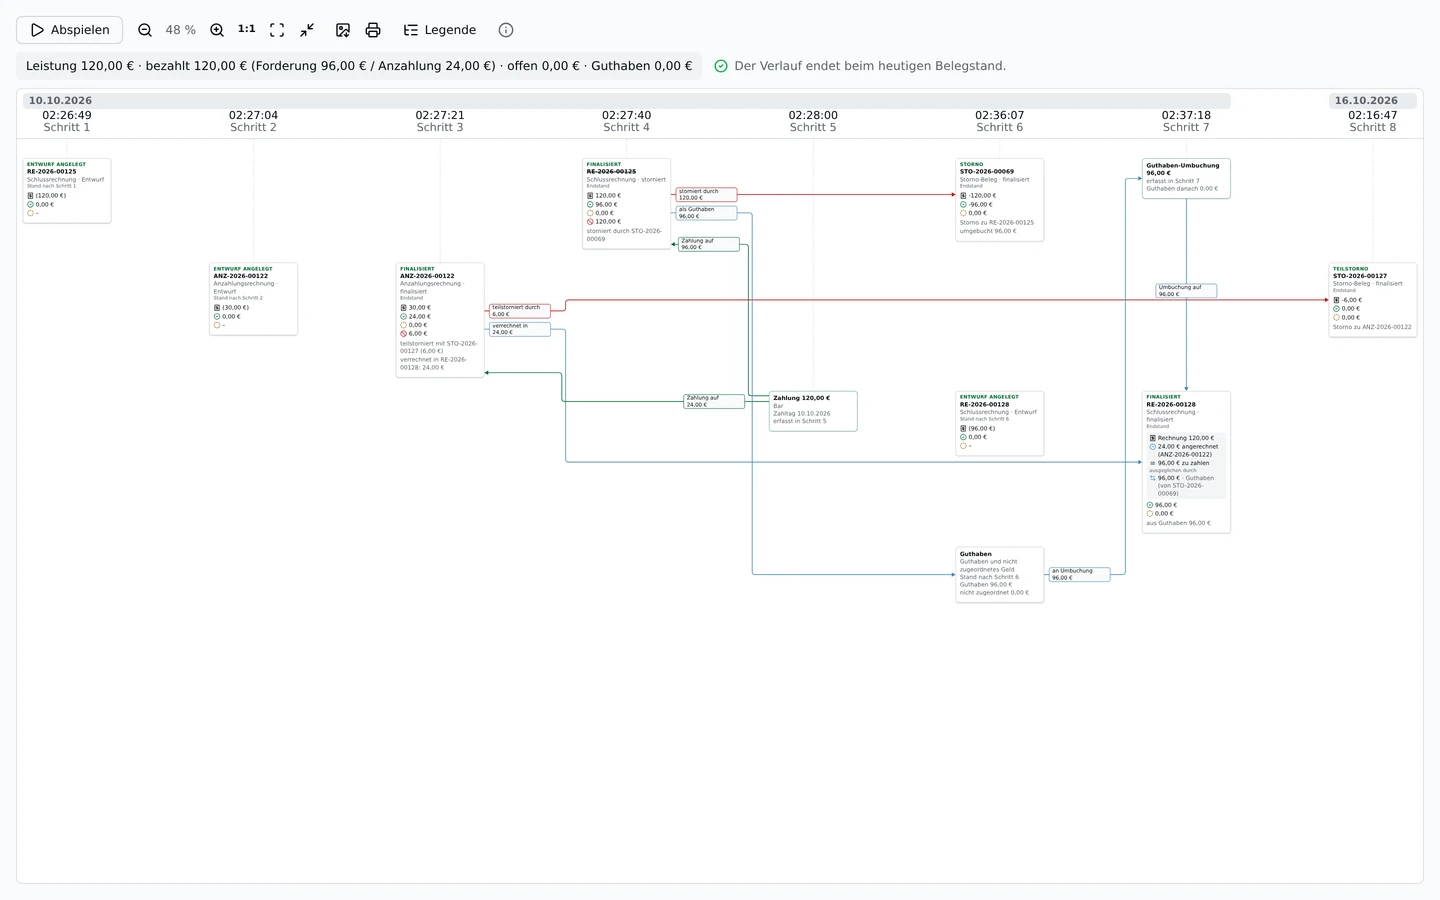Open the Teilstorno card STO-2026-00127
Screen dimensions: 1440x900
click(1373, 300)
